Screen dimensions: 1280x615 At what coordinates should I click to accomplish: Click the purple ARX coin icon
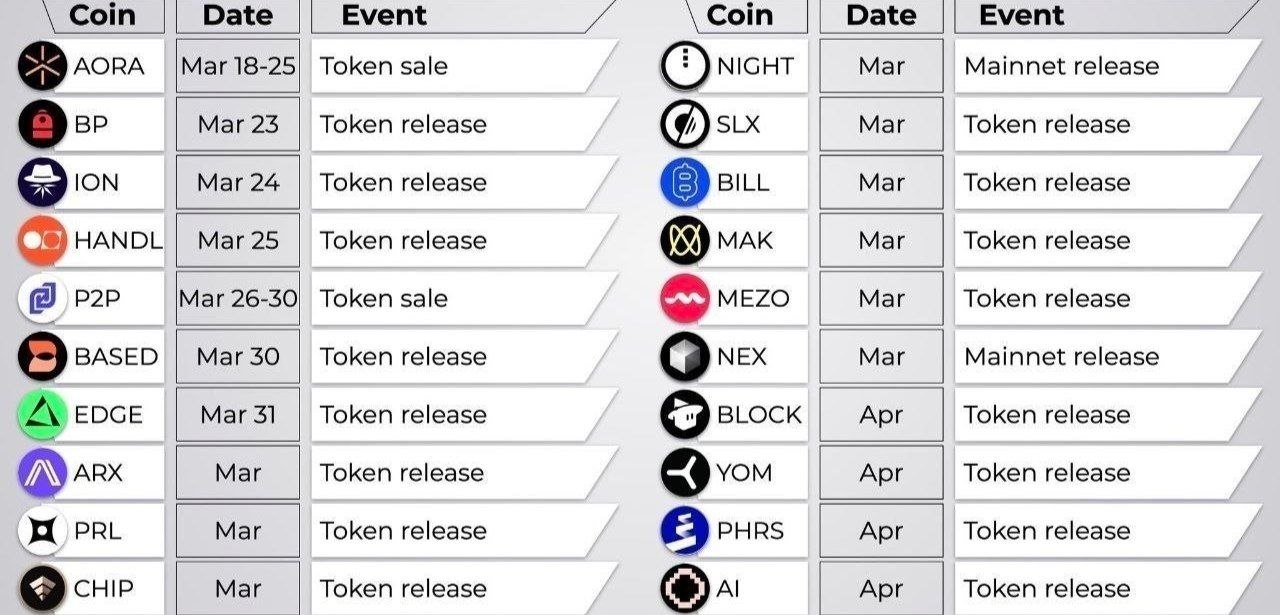(x=42, y=472)
